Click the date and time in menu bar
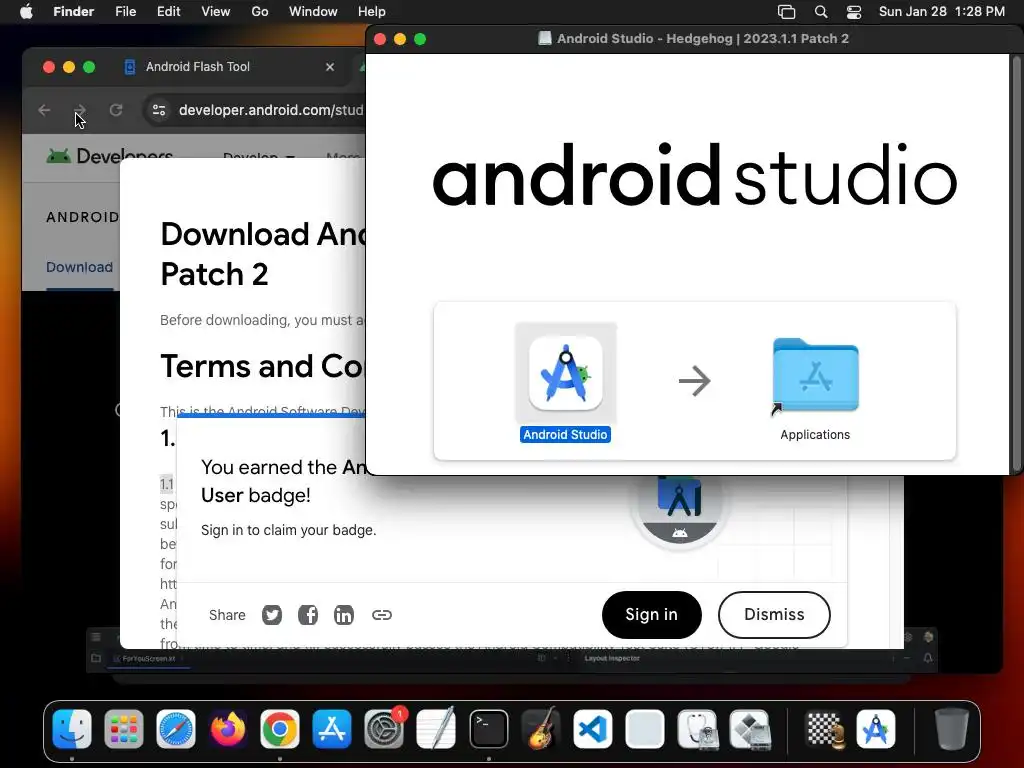The image size is (1024, 768). pos(941,12)
